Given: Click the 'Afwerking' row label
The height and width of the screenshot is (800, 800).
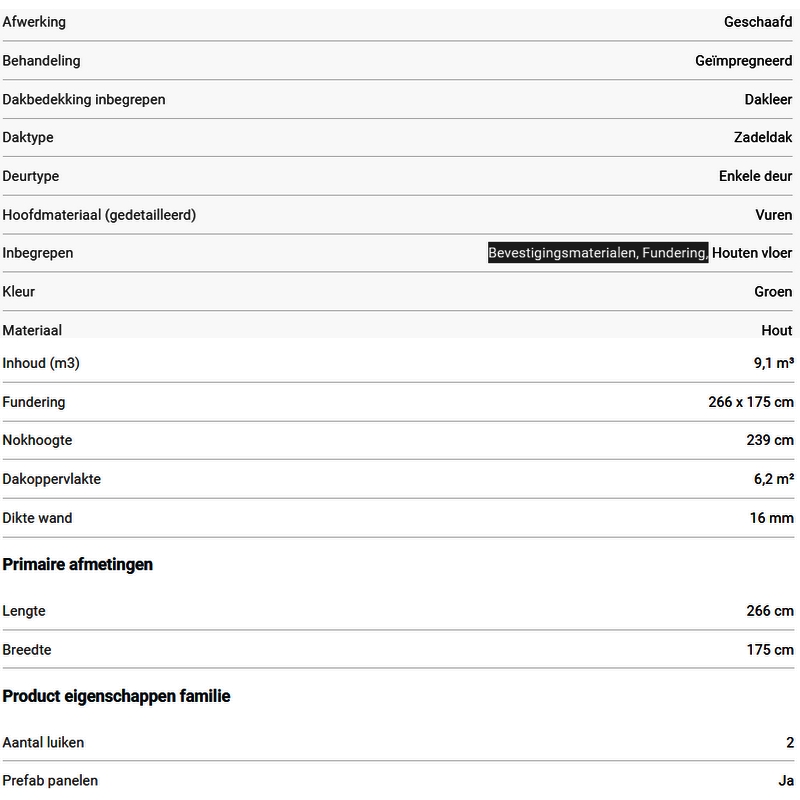Looking at the screenshot, I should [34, 22].
